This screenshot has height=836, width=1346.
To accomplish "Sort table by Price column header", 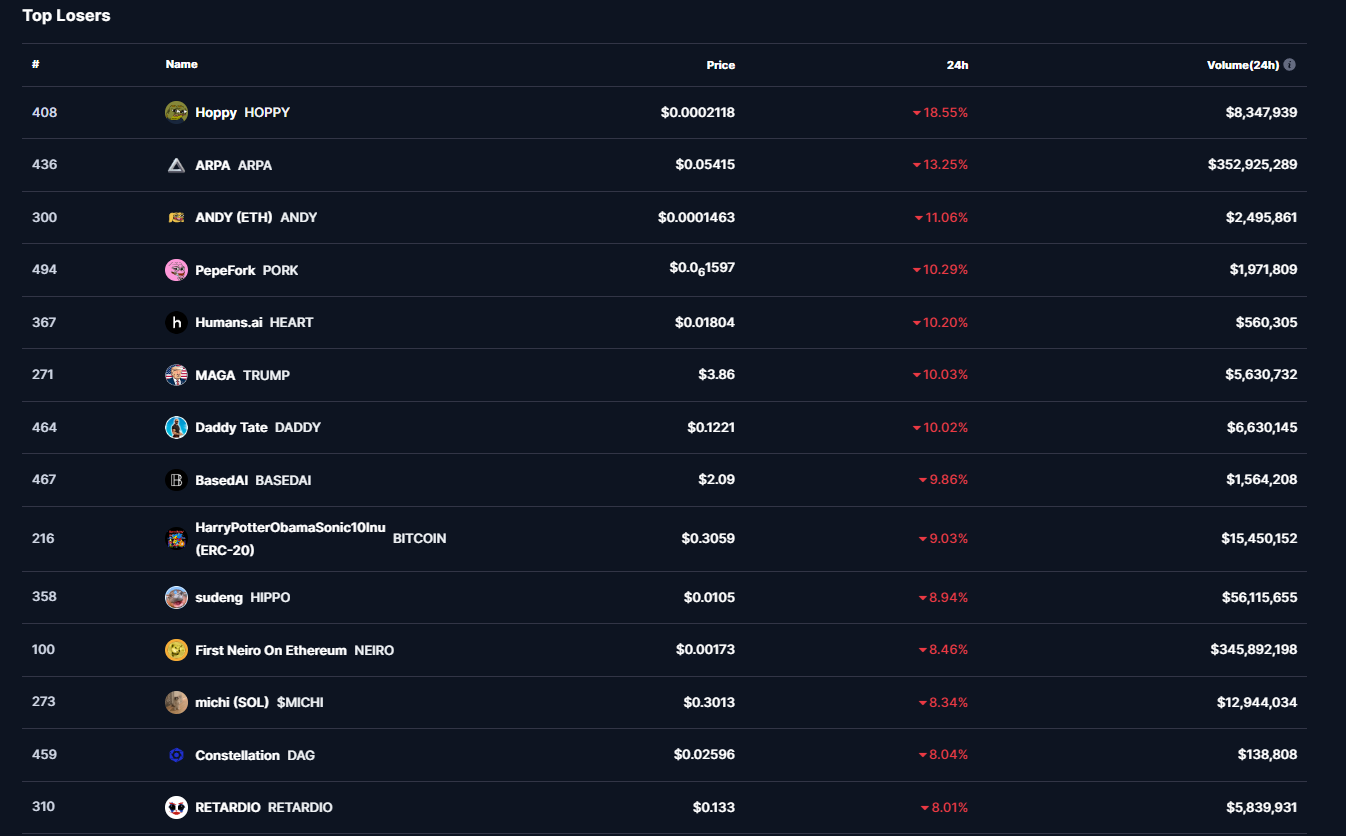I will [720, 65].
